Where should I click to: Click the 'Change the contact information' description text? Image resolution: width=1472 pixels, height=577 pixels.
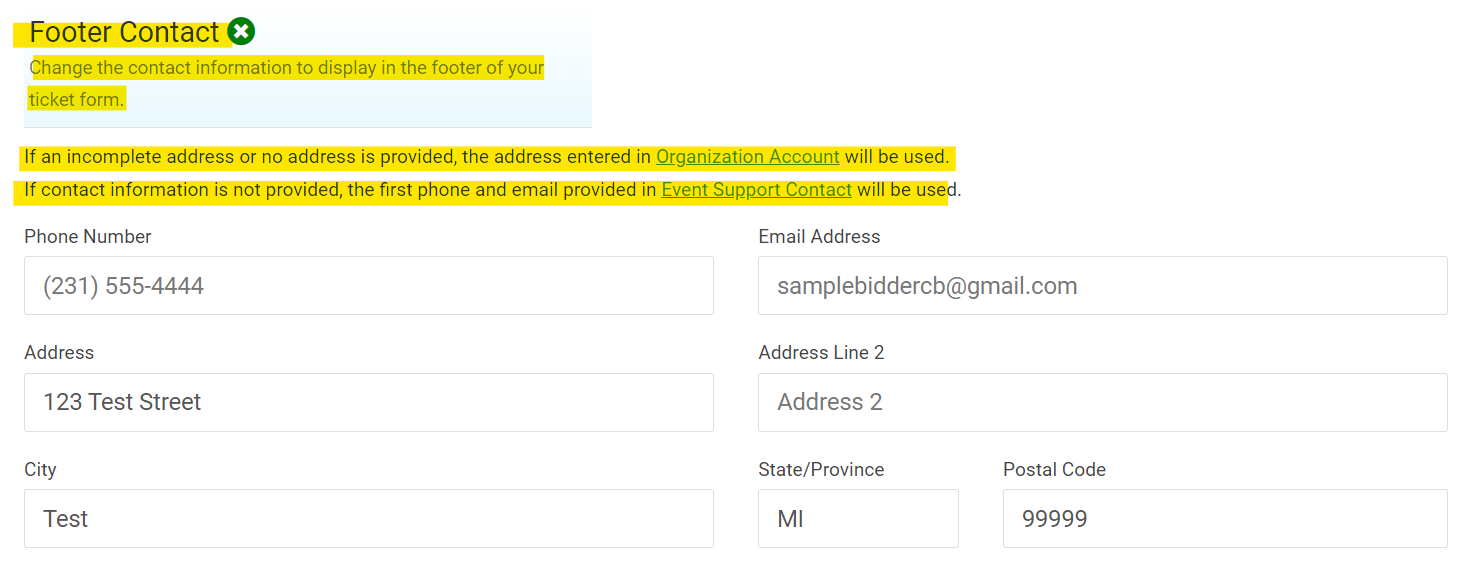[287, 68]
